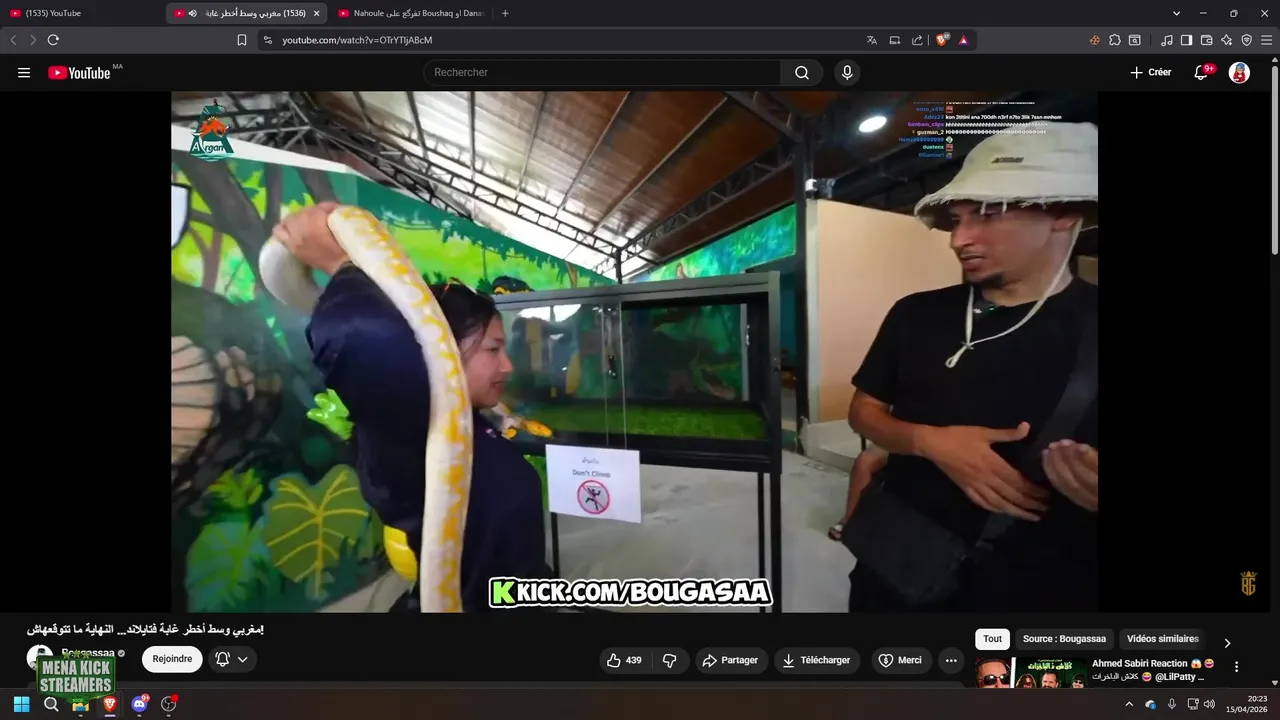The image size is (1280, 720).
Task: Open Bougasaa channel avatar
Action: click(40, 658)
